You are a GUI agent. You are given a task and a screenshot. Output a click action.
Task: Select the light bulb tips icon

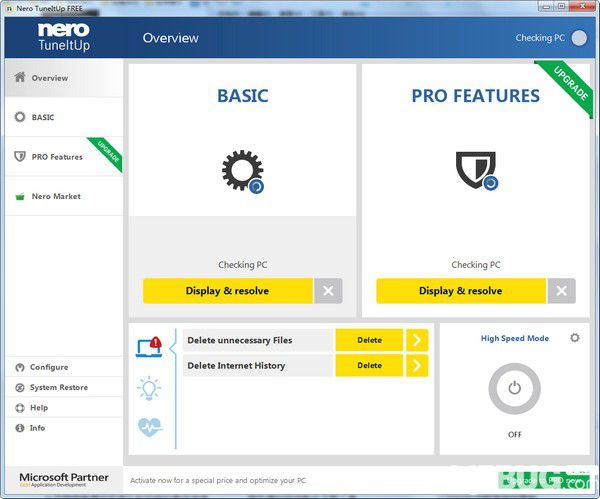tap(149, 388)
